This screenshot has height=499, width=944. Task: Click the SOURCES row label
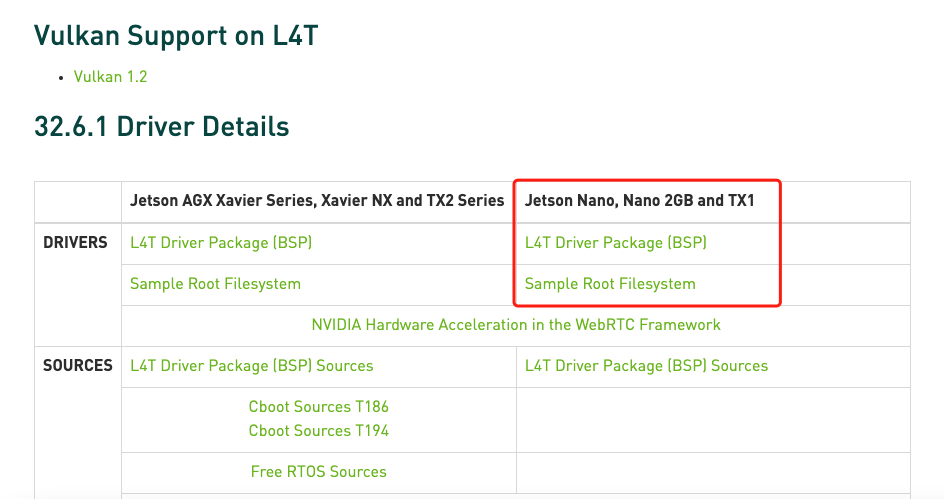click(x=78, y=366)
